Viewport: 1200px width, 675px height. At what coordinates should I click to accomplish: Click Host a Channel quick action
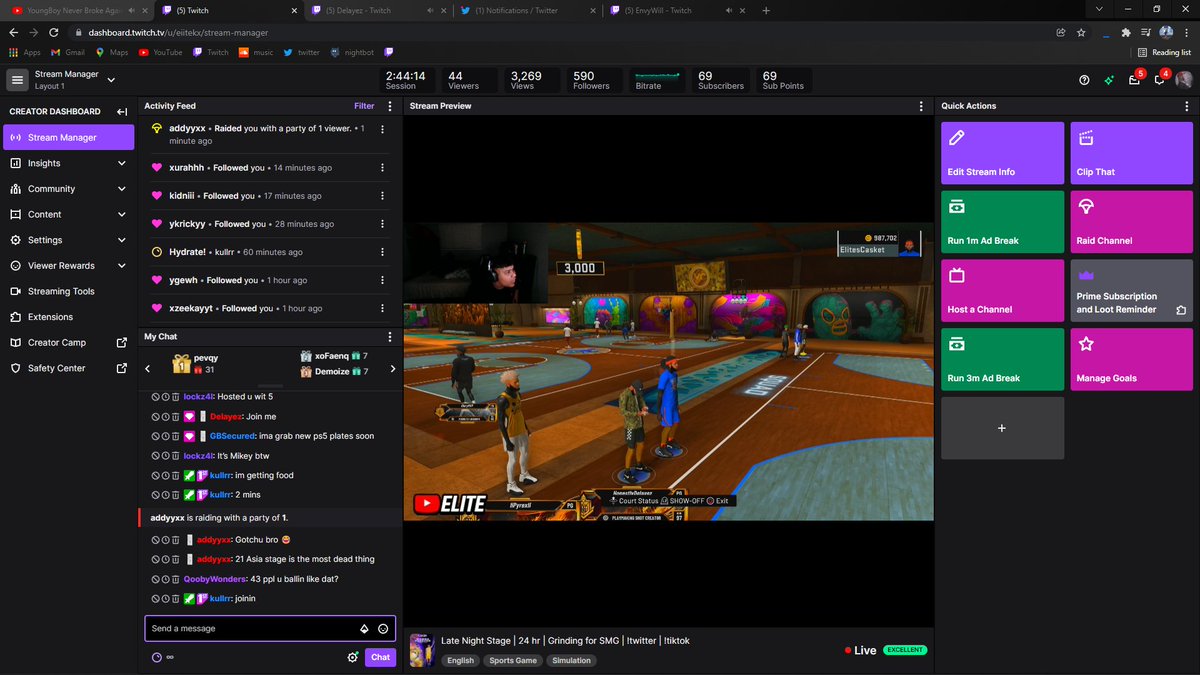(1002, 291)
